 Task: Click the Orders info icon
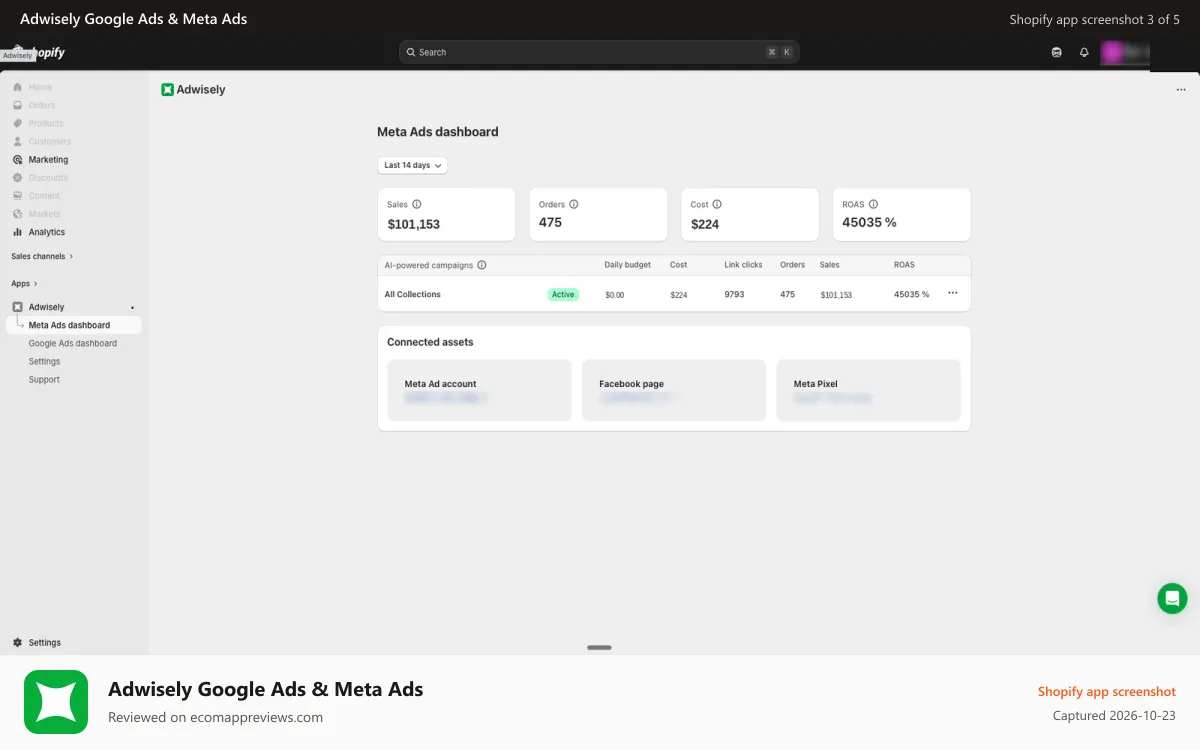pyautogui.click(x=573, y=204)
